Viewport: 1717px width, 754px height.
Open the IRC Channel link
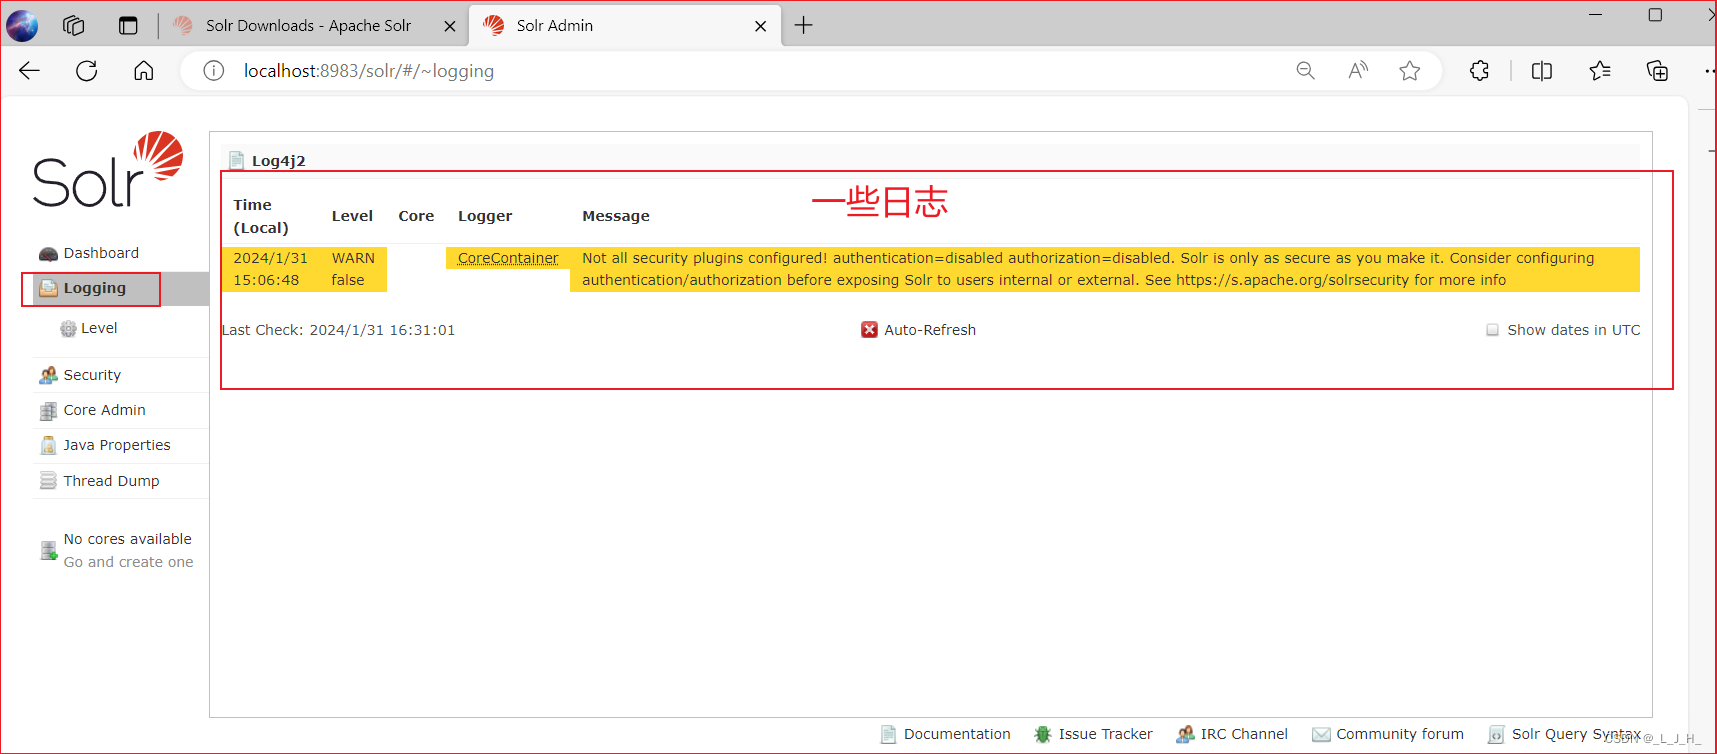[x=1244, y=734]
